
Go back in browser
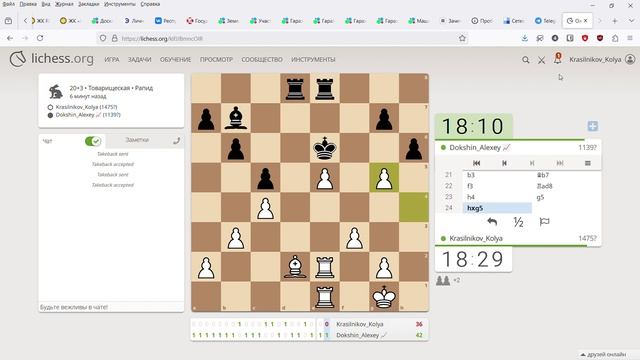tap(10, 38)
